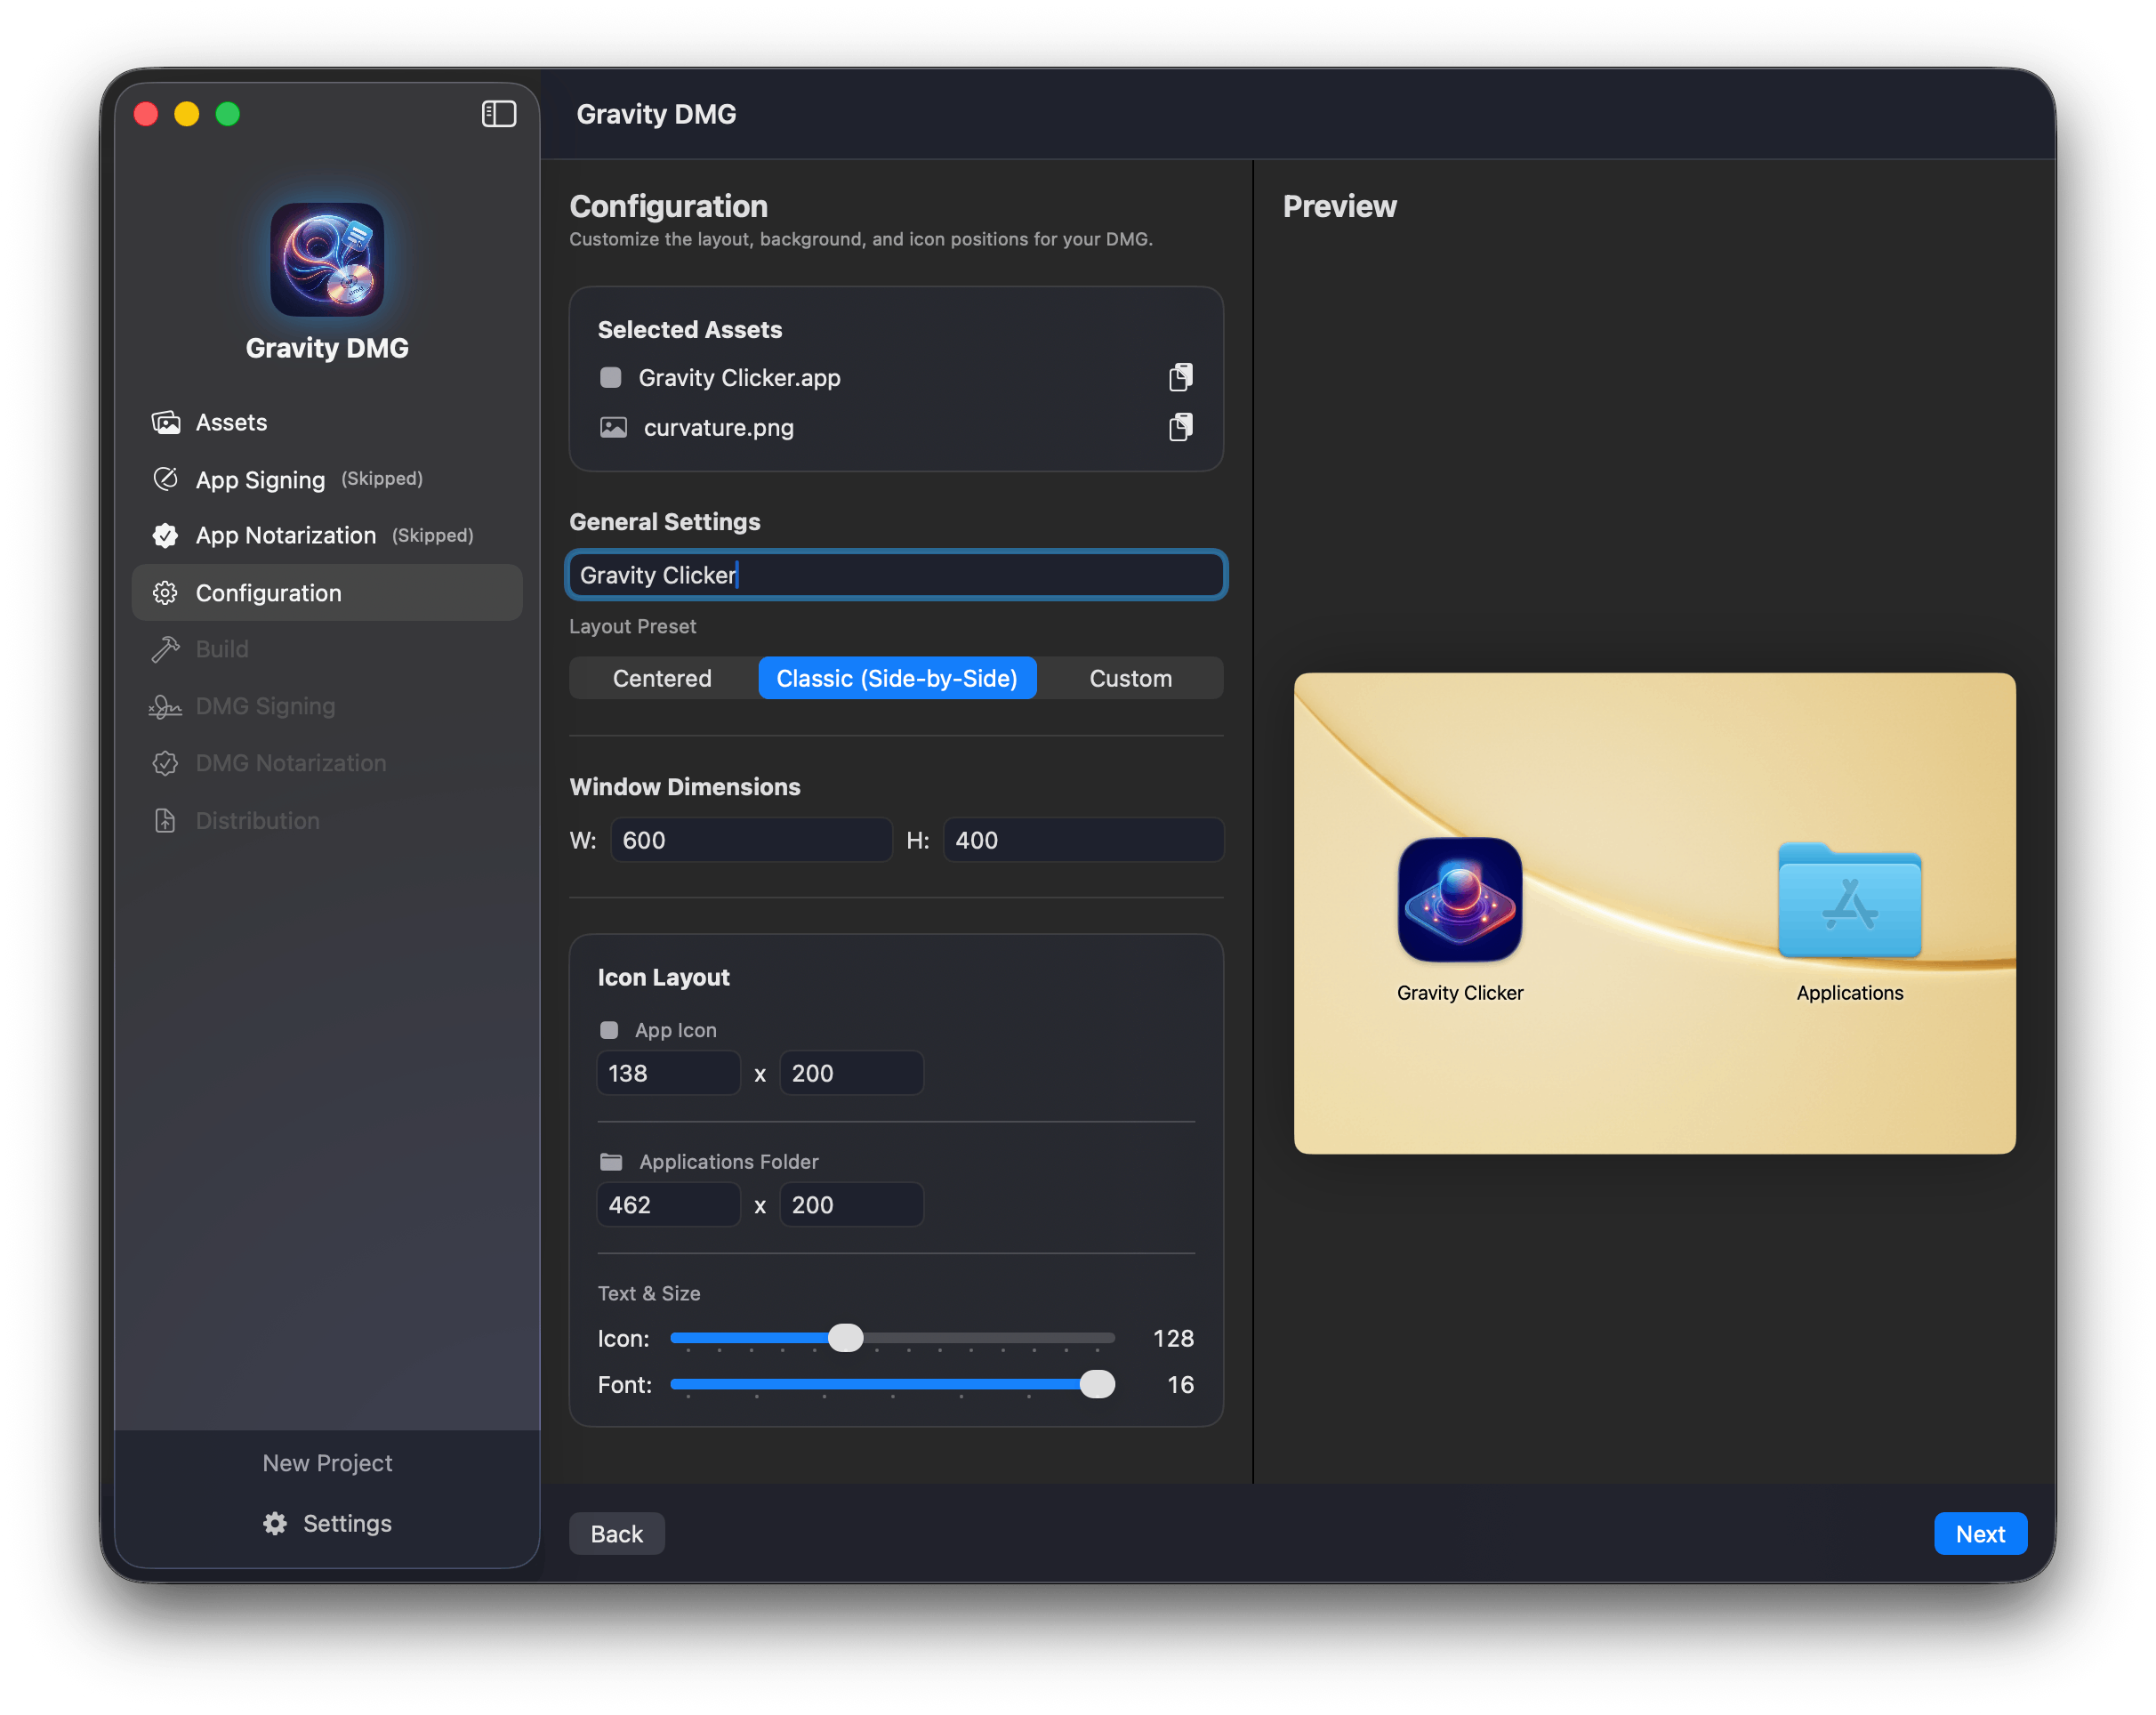2156x1715 pixels.
Task: Click the Back button
Action: tap(616, 1533)
